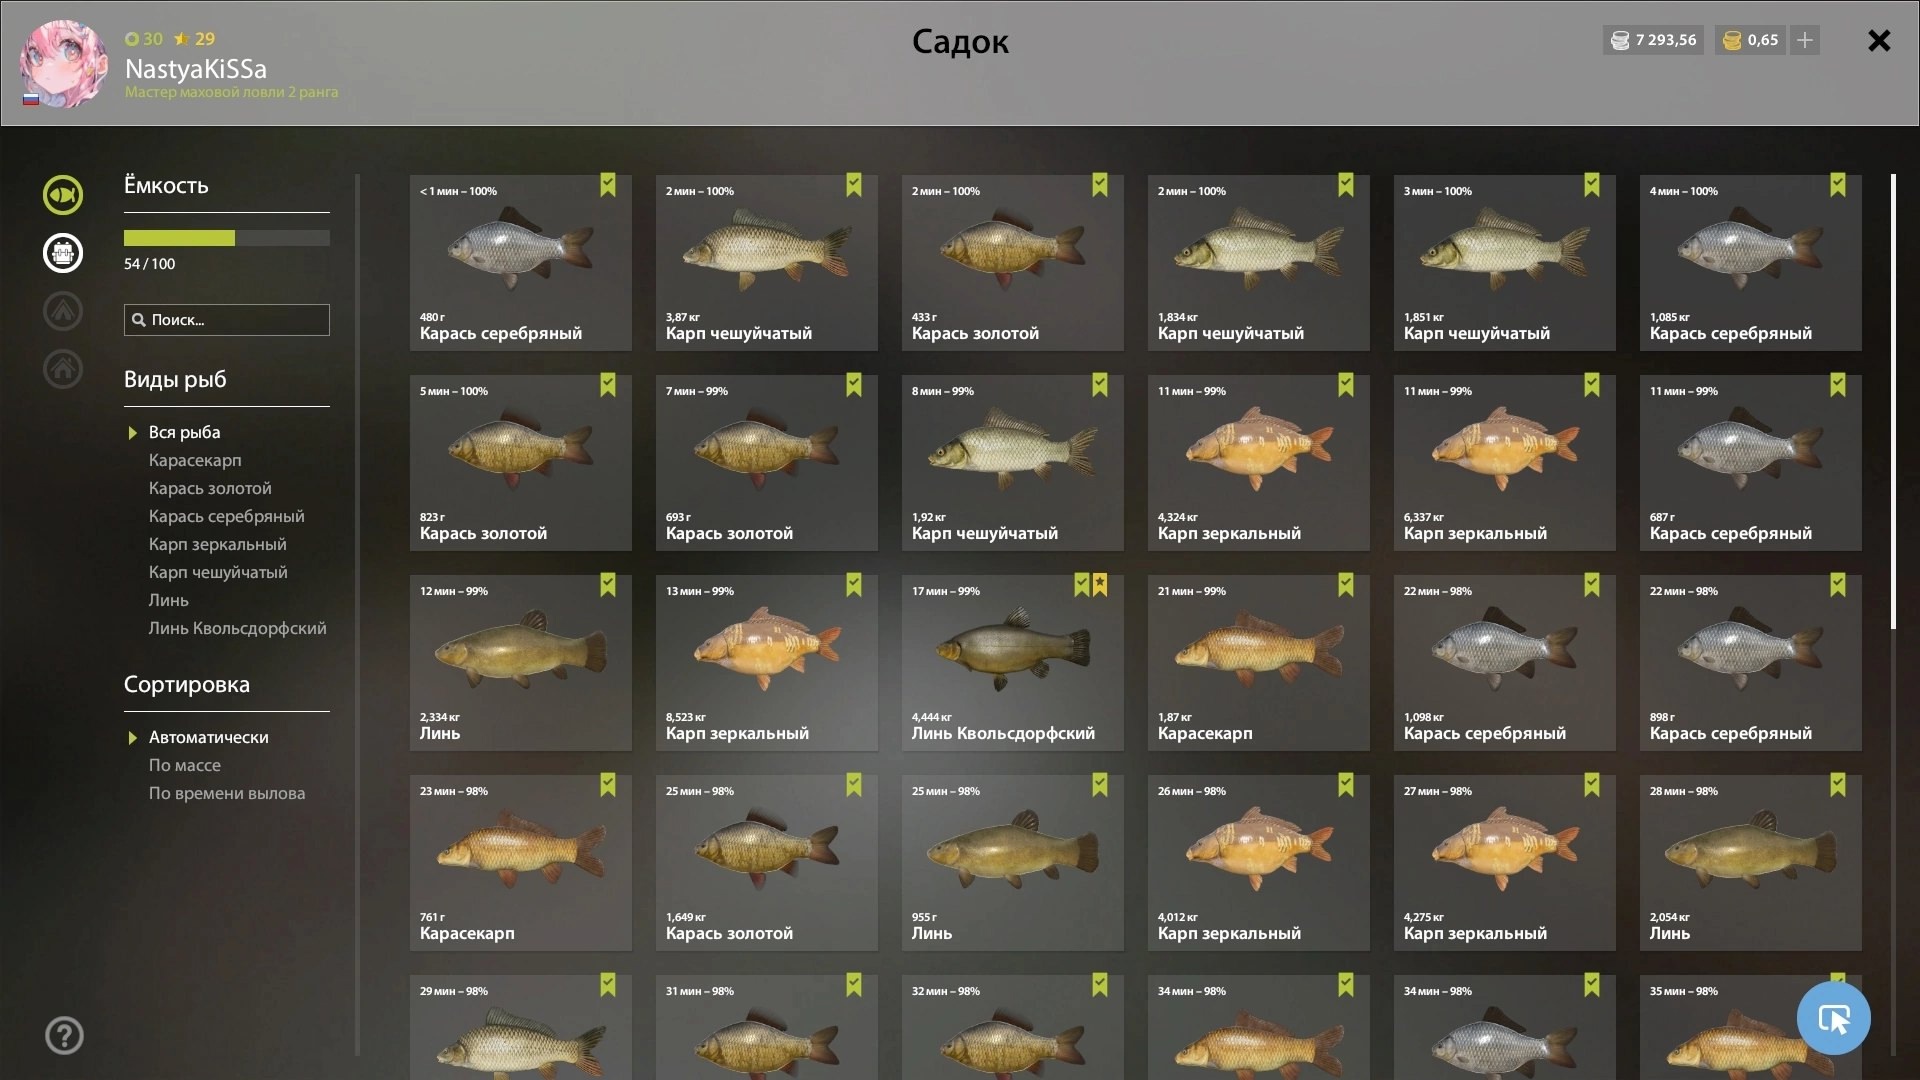This screenshot has width=1920, height=1080.
Task: Open the fish keepnet sidebar icon
Action: click(x=63, y=194)
